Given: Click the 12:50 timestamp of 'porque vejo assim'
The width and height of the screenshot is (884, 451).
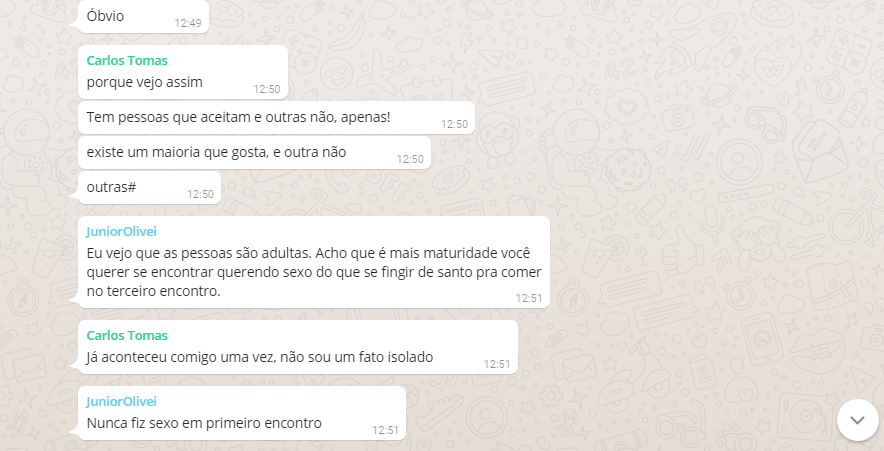Looking at the screenshot, I should 267,89.
